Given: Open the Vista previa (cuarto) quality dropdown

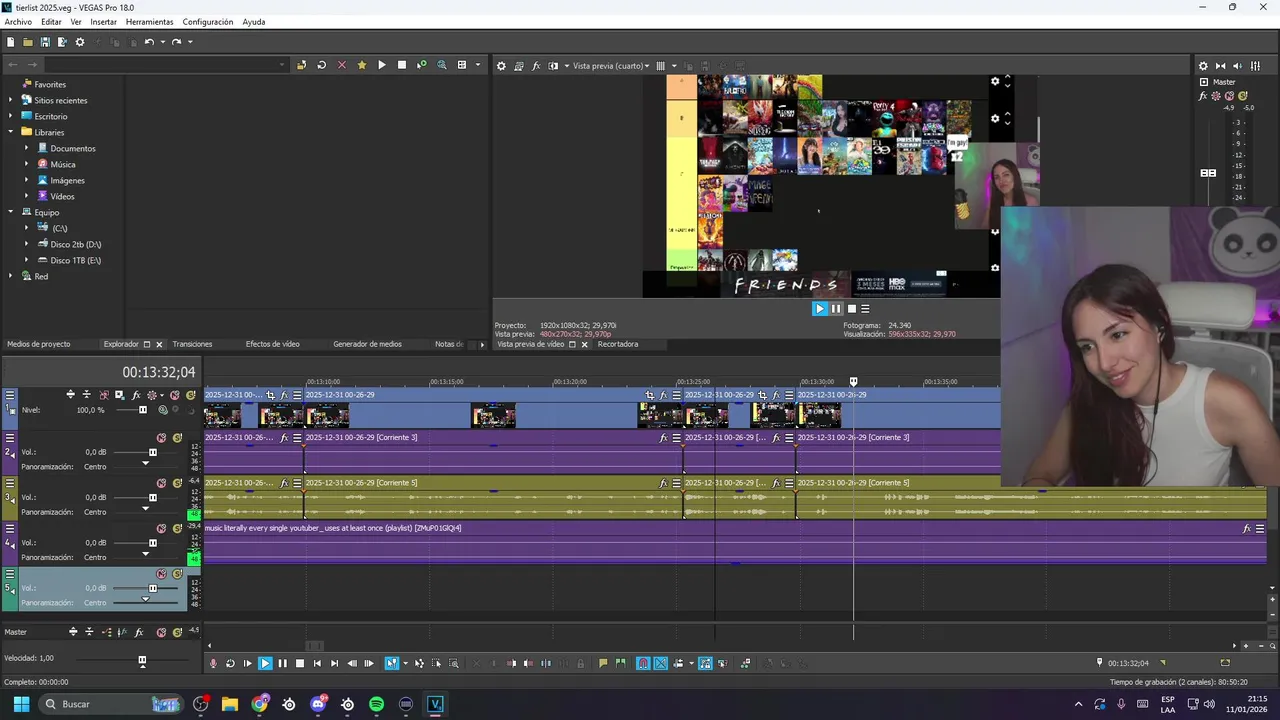Looking at the screenshot, I should pos(610,66).
